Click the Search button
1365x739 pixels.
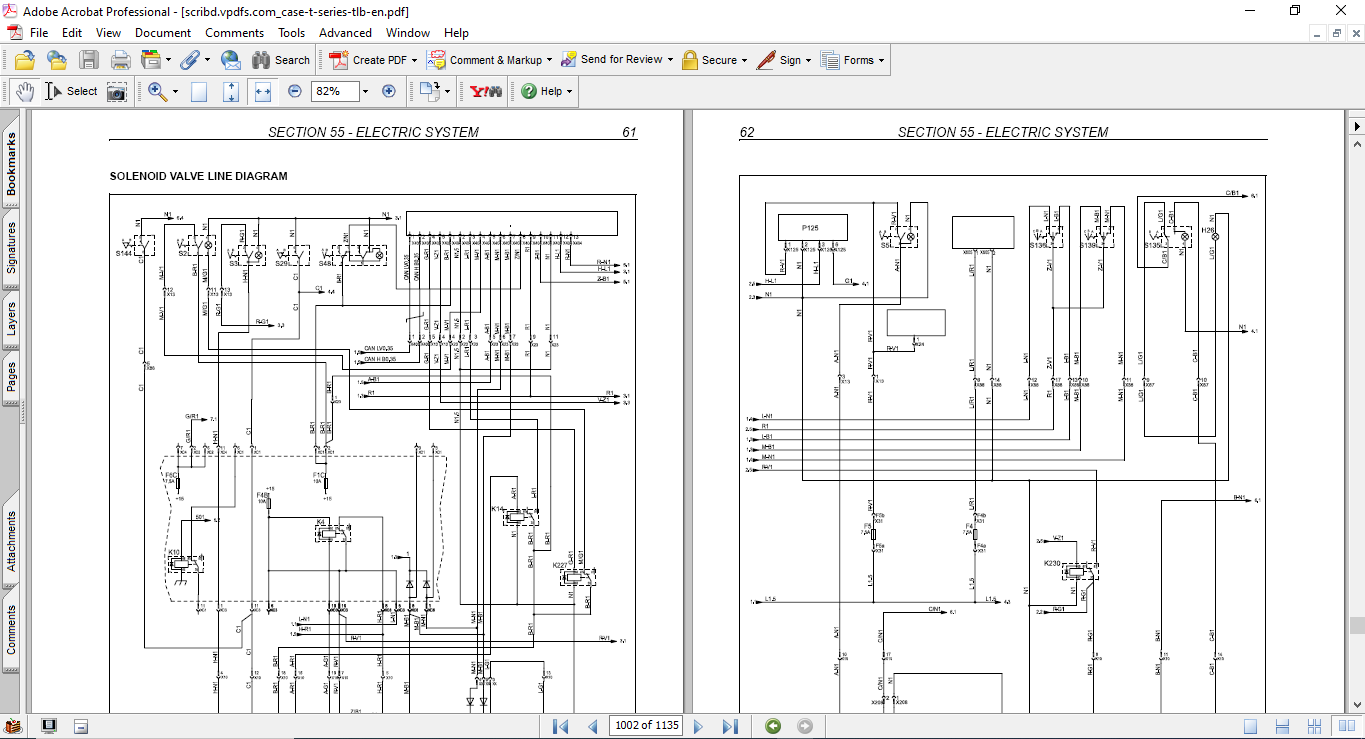[281, 60]
